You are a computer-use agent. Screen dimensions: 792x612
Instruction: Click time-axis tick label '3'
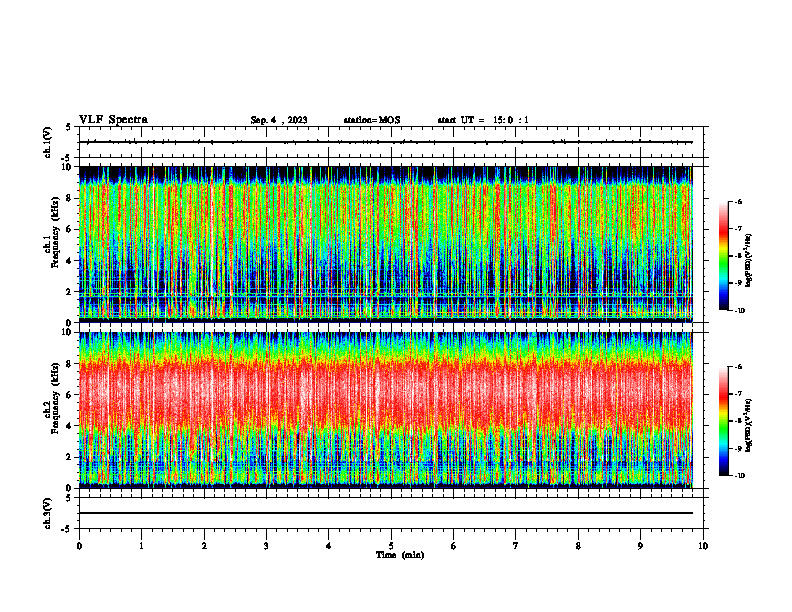coord(266,546)
